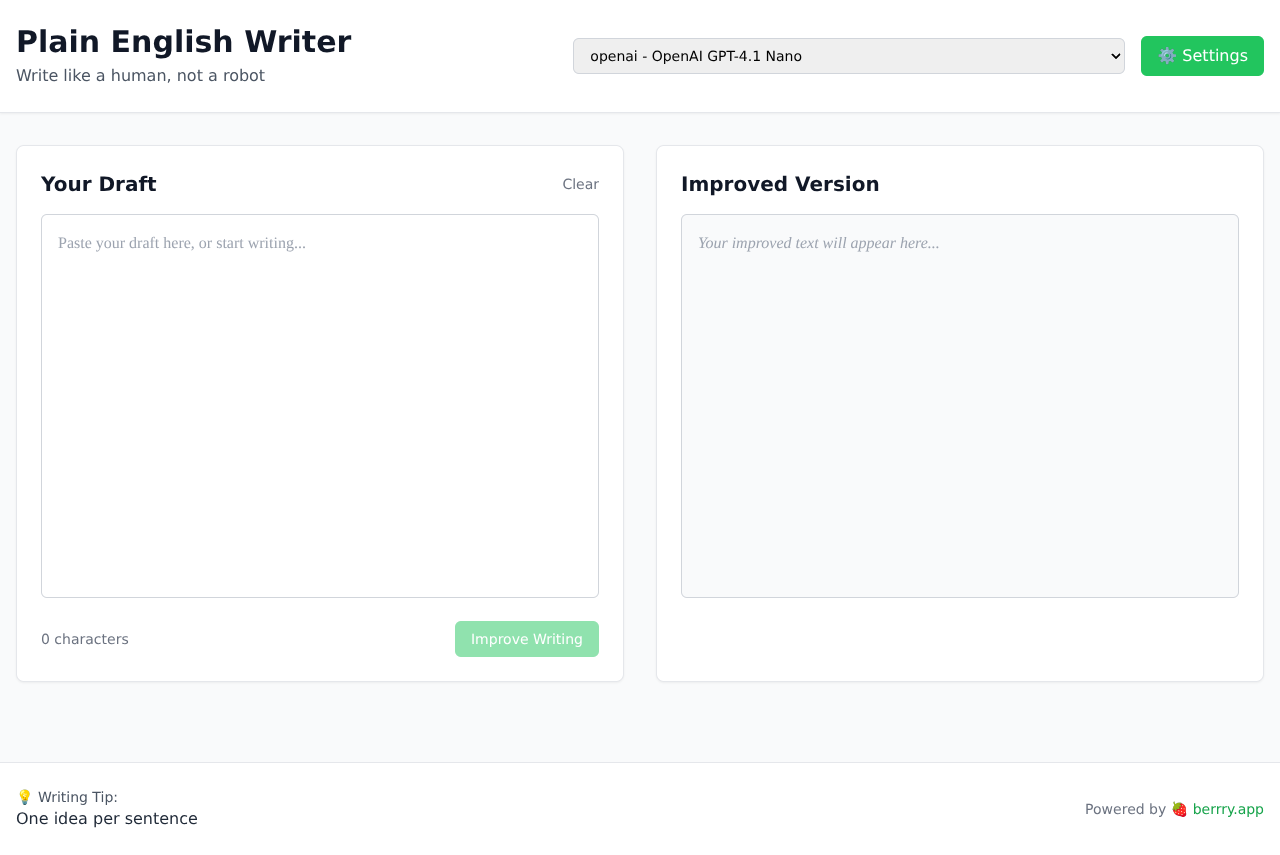1280x855 pixels.
Task: Click the character counter below the draft
Action: tap(84, 639)
